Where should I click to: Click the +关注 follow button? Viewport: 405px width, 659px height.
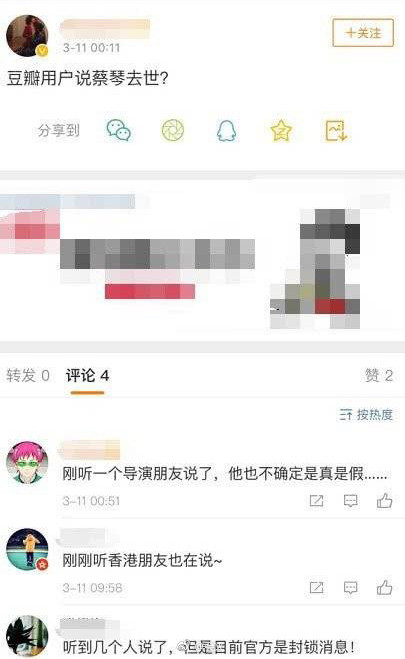coord(363,32)
